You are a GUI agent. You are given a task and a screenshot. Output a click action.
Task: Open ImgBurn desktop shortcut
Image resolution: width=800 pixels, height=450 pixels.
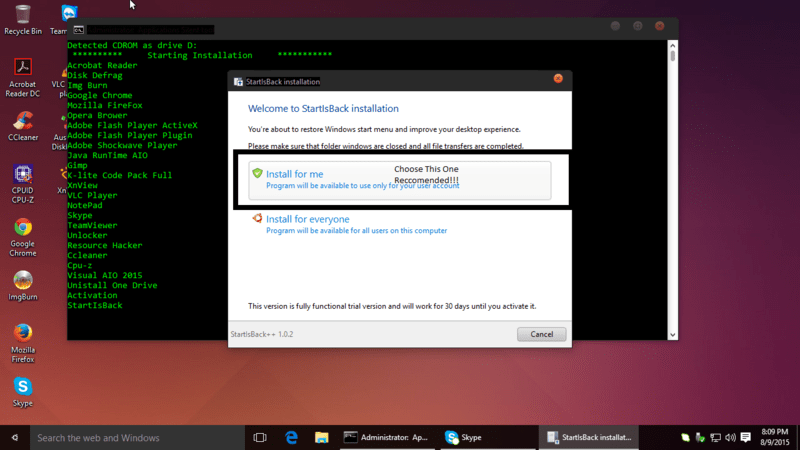(22, 286)
